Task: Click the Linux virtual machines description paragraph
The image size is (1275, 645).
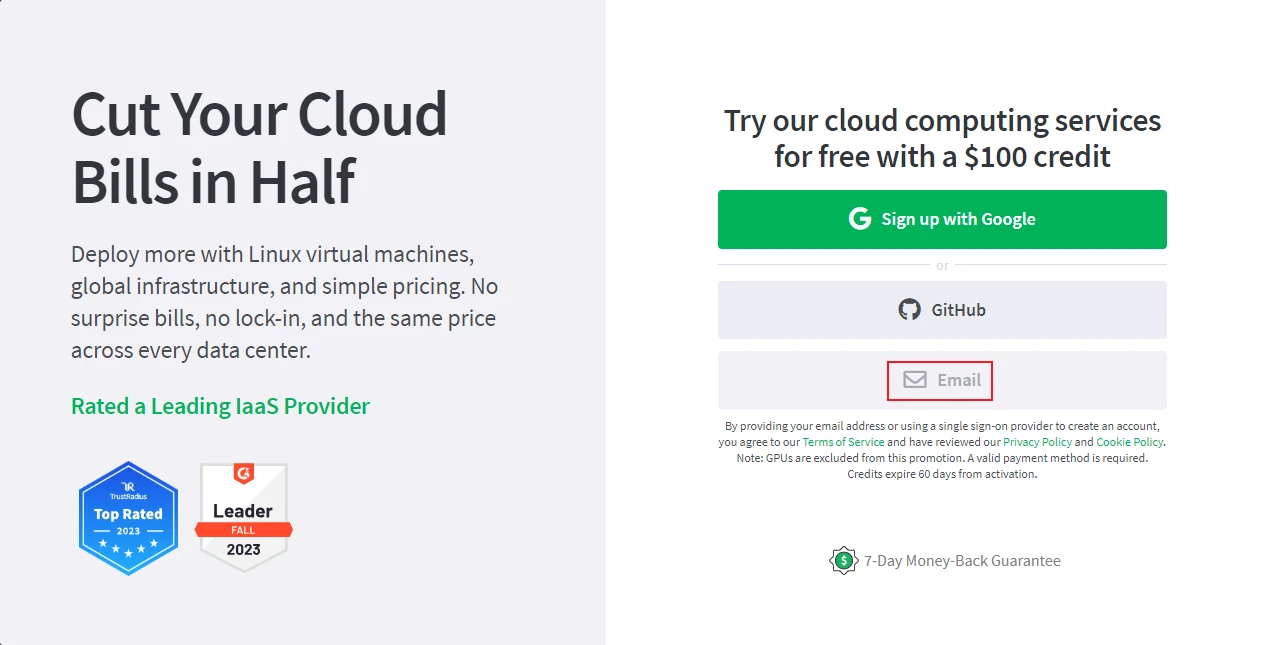Action: click(284, 301)
